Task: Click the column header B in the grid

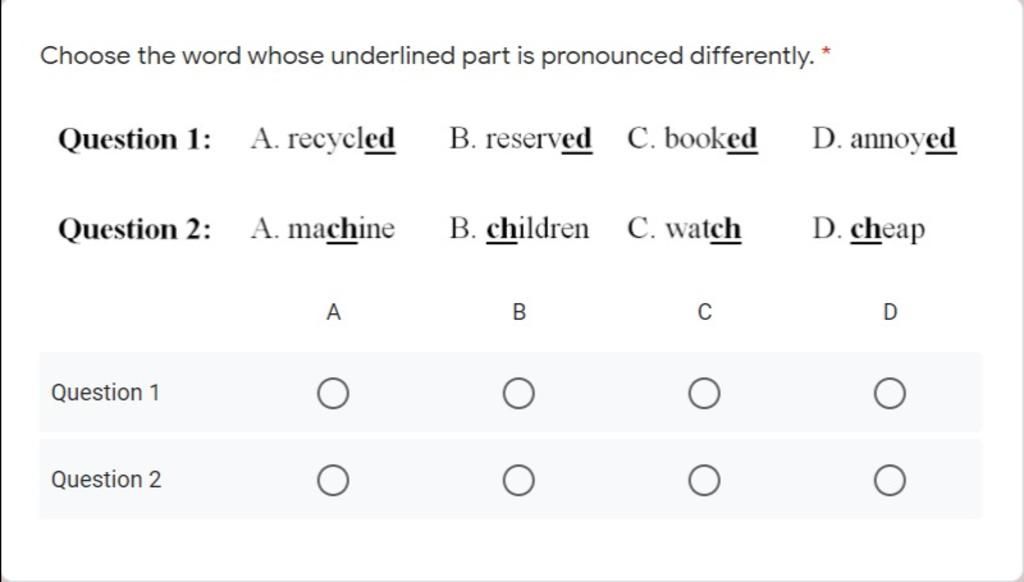Action: point(519,312)
